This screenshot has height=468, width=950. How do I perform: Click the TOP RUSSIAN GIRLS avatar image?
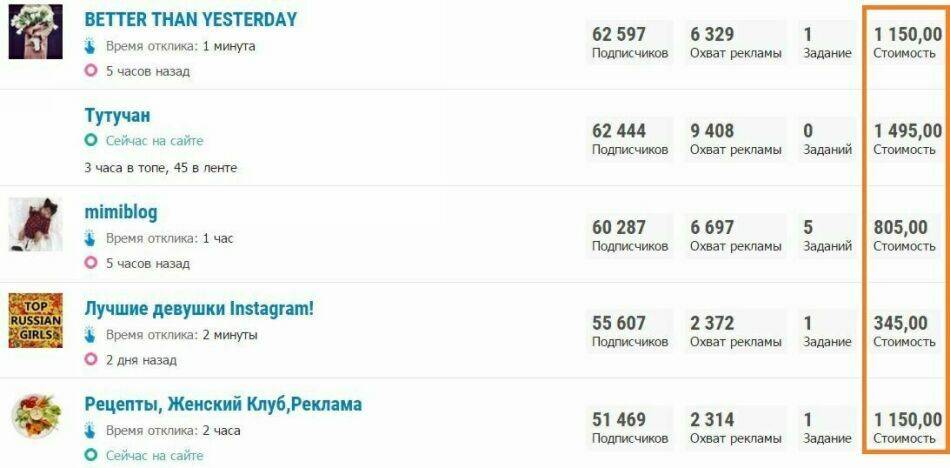tap(36, 320)
